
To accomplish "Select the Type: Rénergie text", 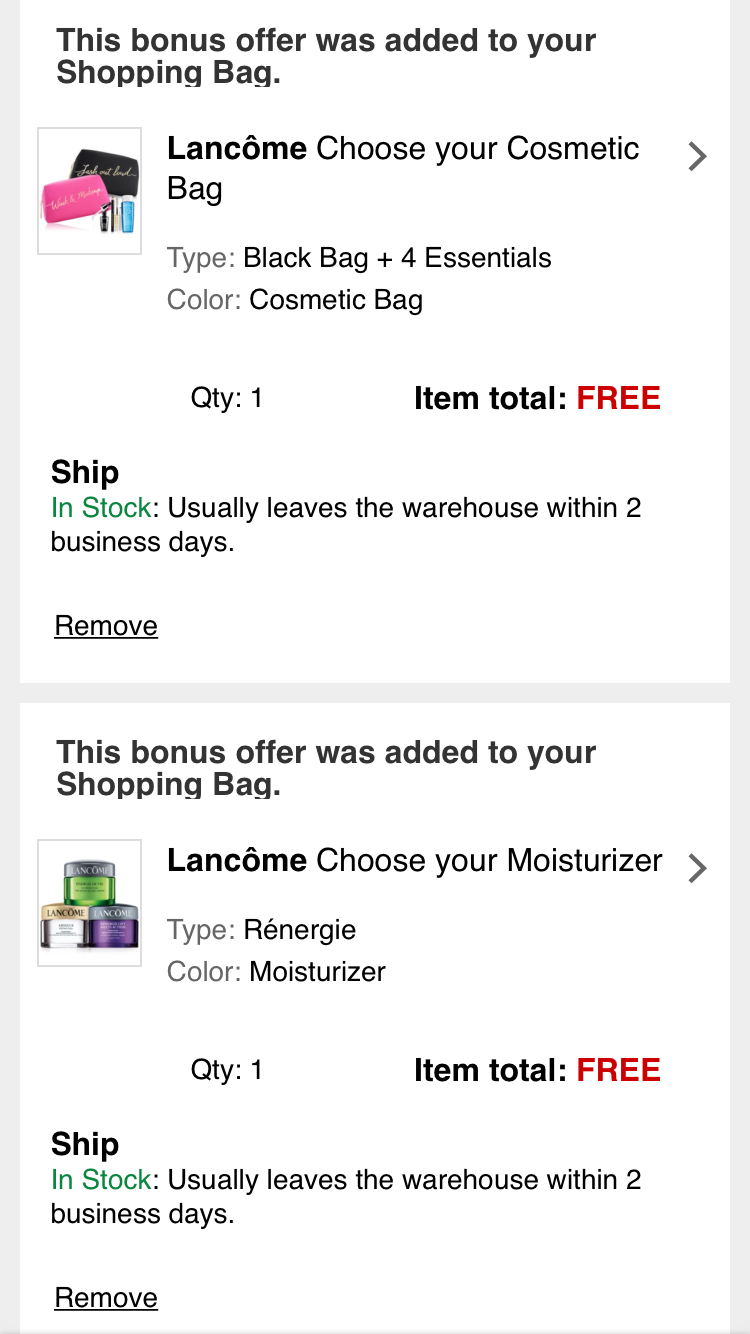I will pos(261,930).
